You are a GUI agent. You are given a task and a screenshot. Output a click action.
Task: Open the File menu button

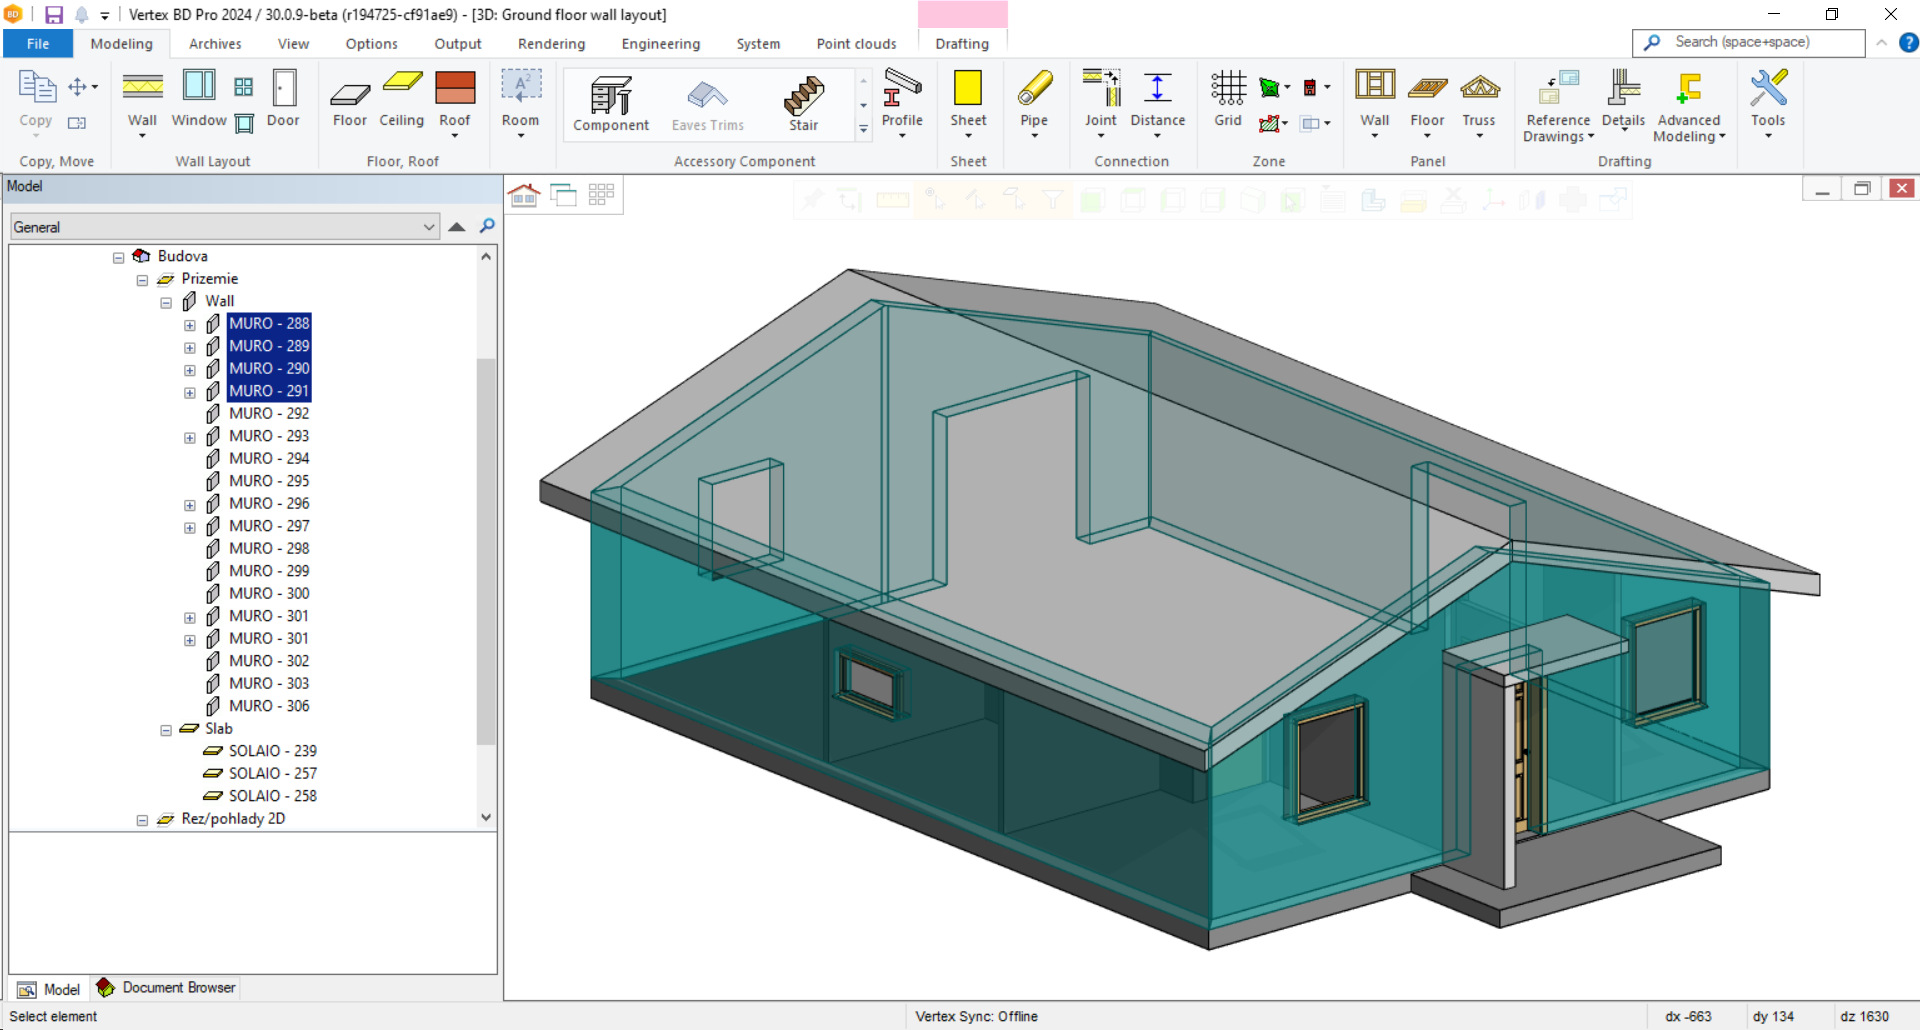click(x=38, y=44)
